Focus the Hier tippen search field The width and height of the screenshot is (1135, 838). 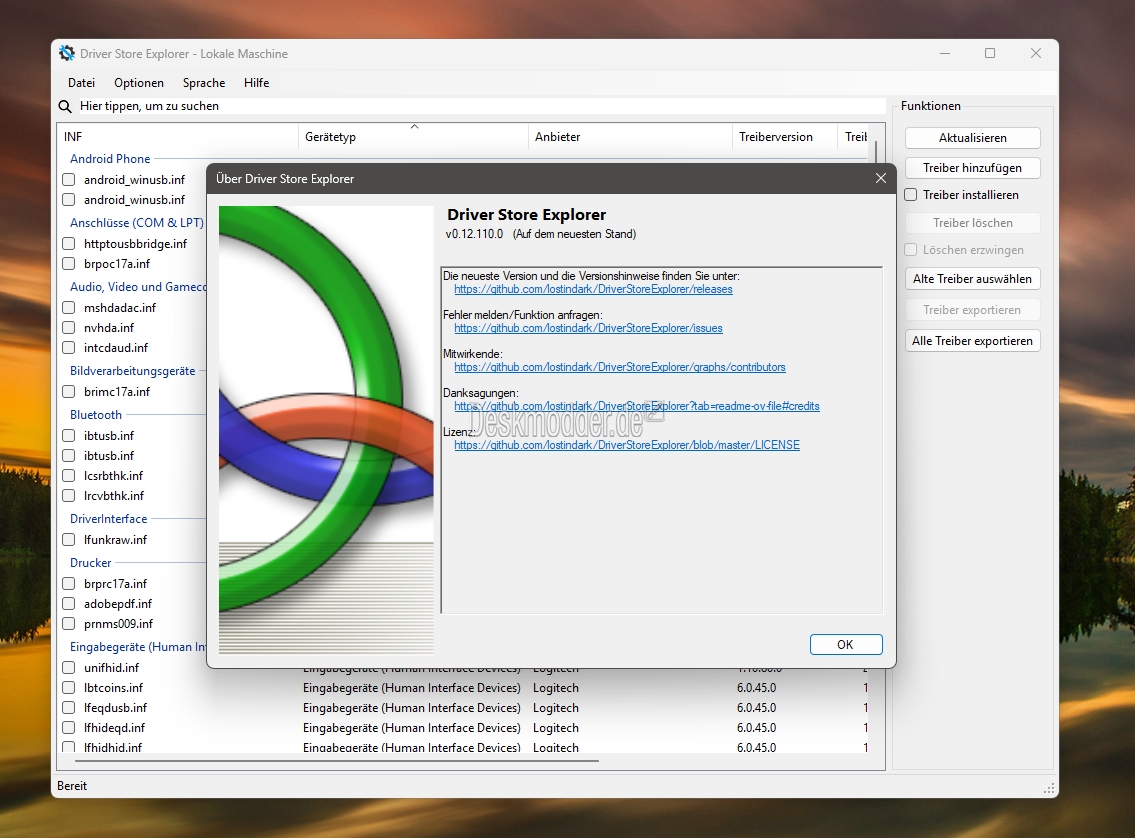[x=481, y=106]
